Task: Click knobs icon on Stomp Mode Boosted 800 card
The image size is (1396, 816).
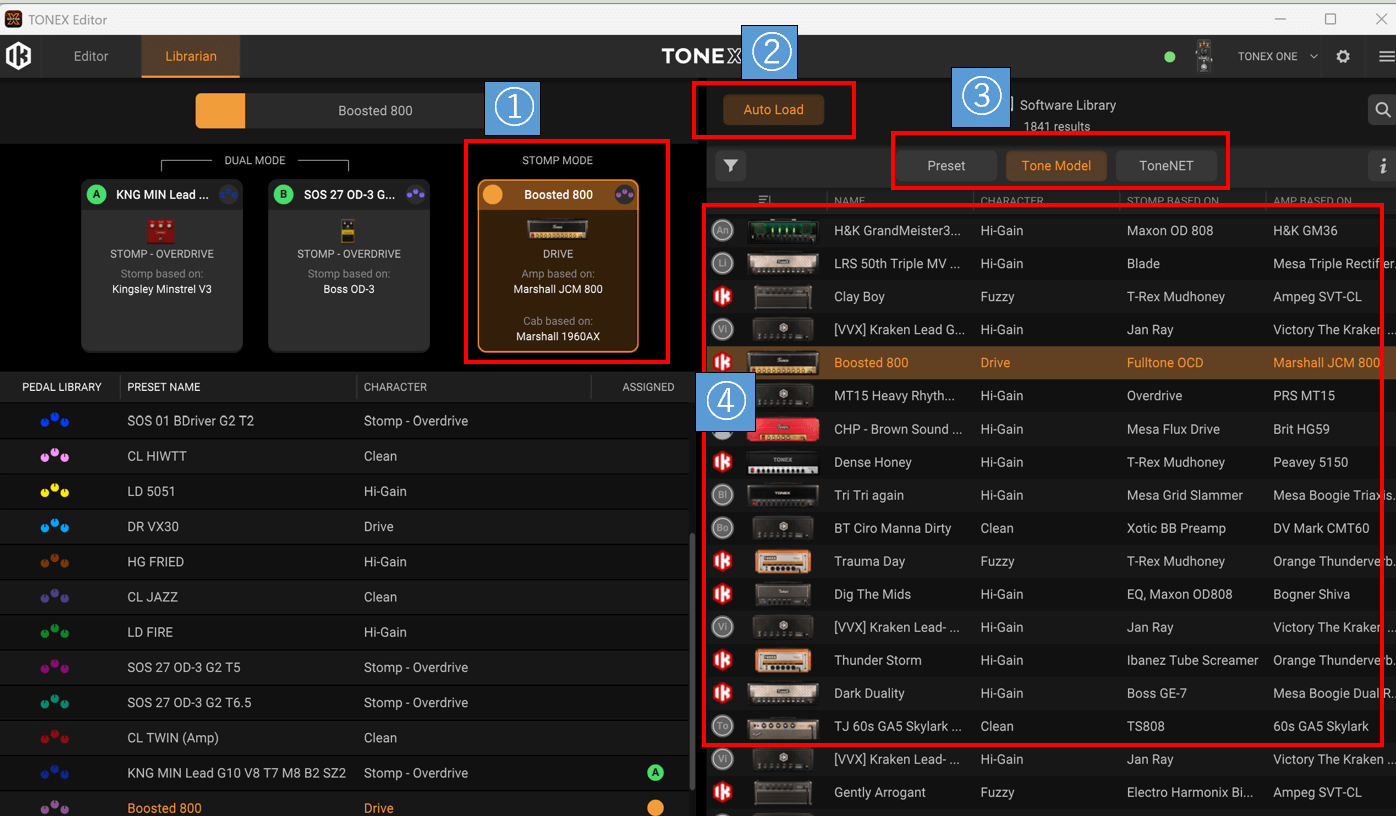Action: tap(624, 195)
